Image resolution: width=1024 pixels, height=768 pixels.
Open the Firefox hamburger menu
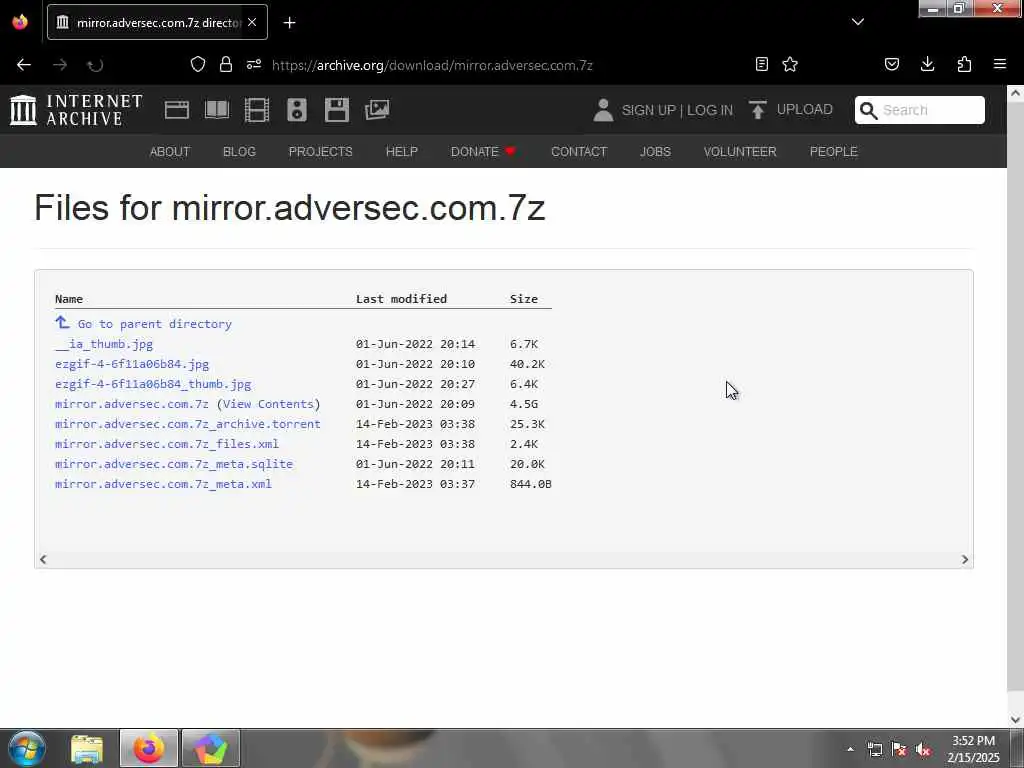[1000, 64]
